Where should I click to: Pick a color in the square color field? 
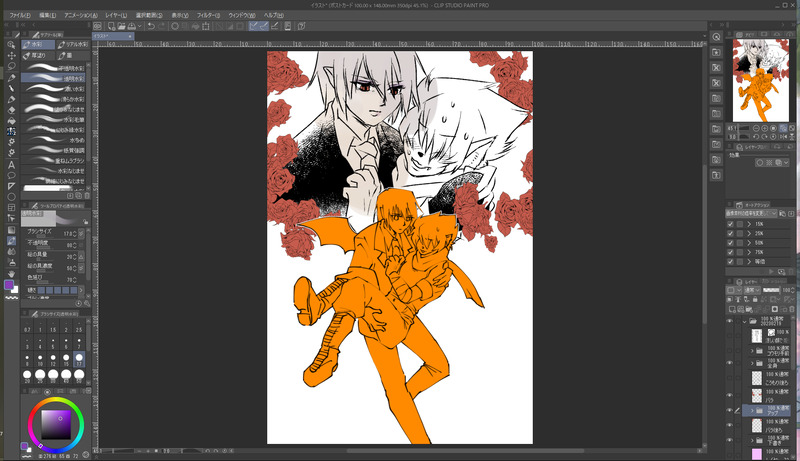pos(56,424)
